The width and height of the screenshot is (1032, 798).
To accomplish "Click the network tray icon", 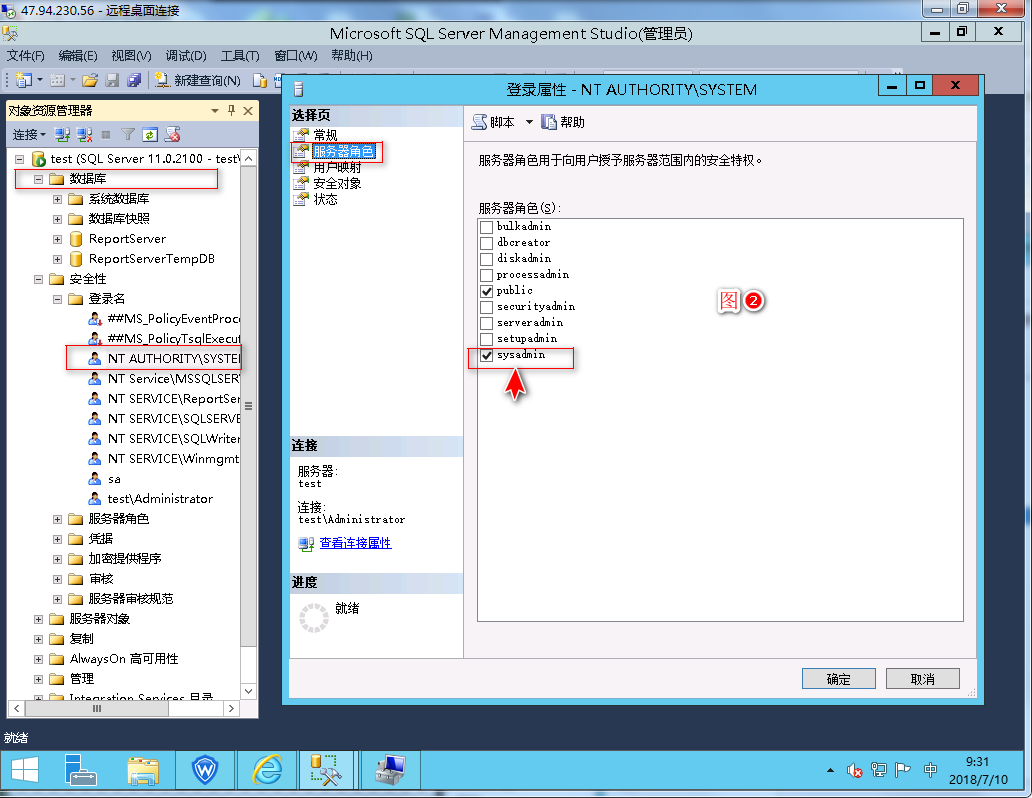I will (878, 770).
